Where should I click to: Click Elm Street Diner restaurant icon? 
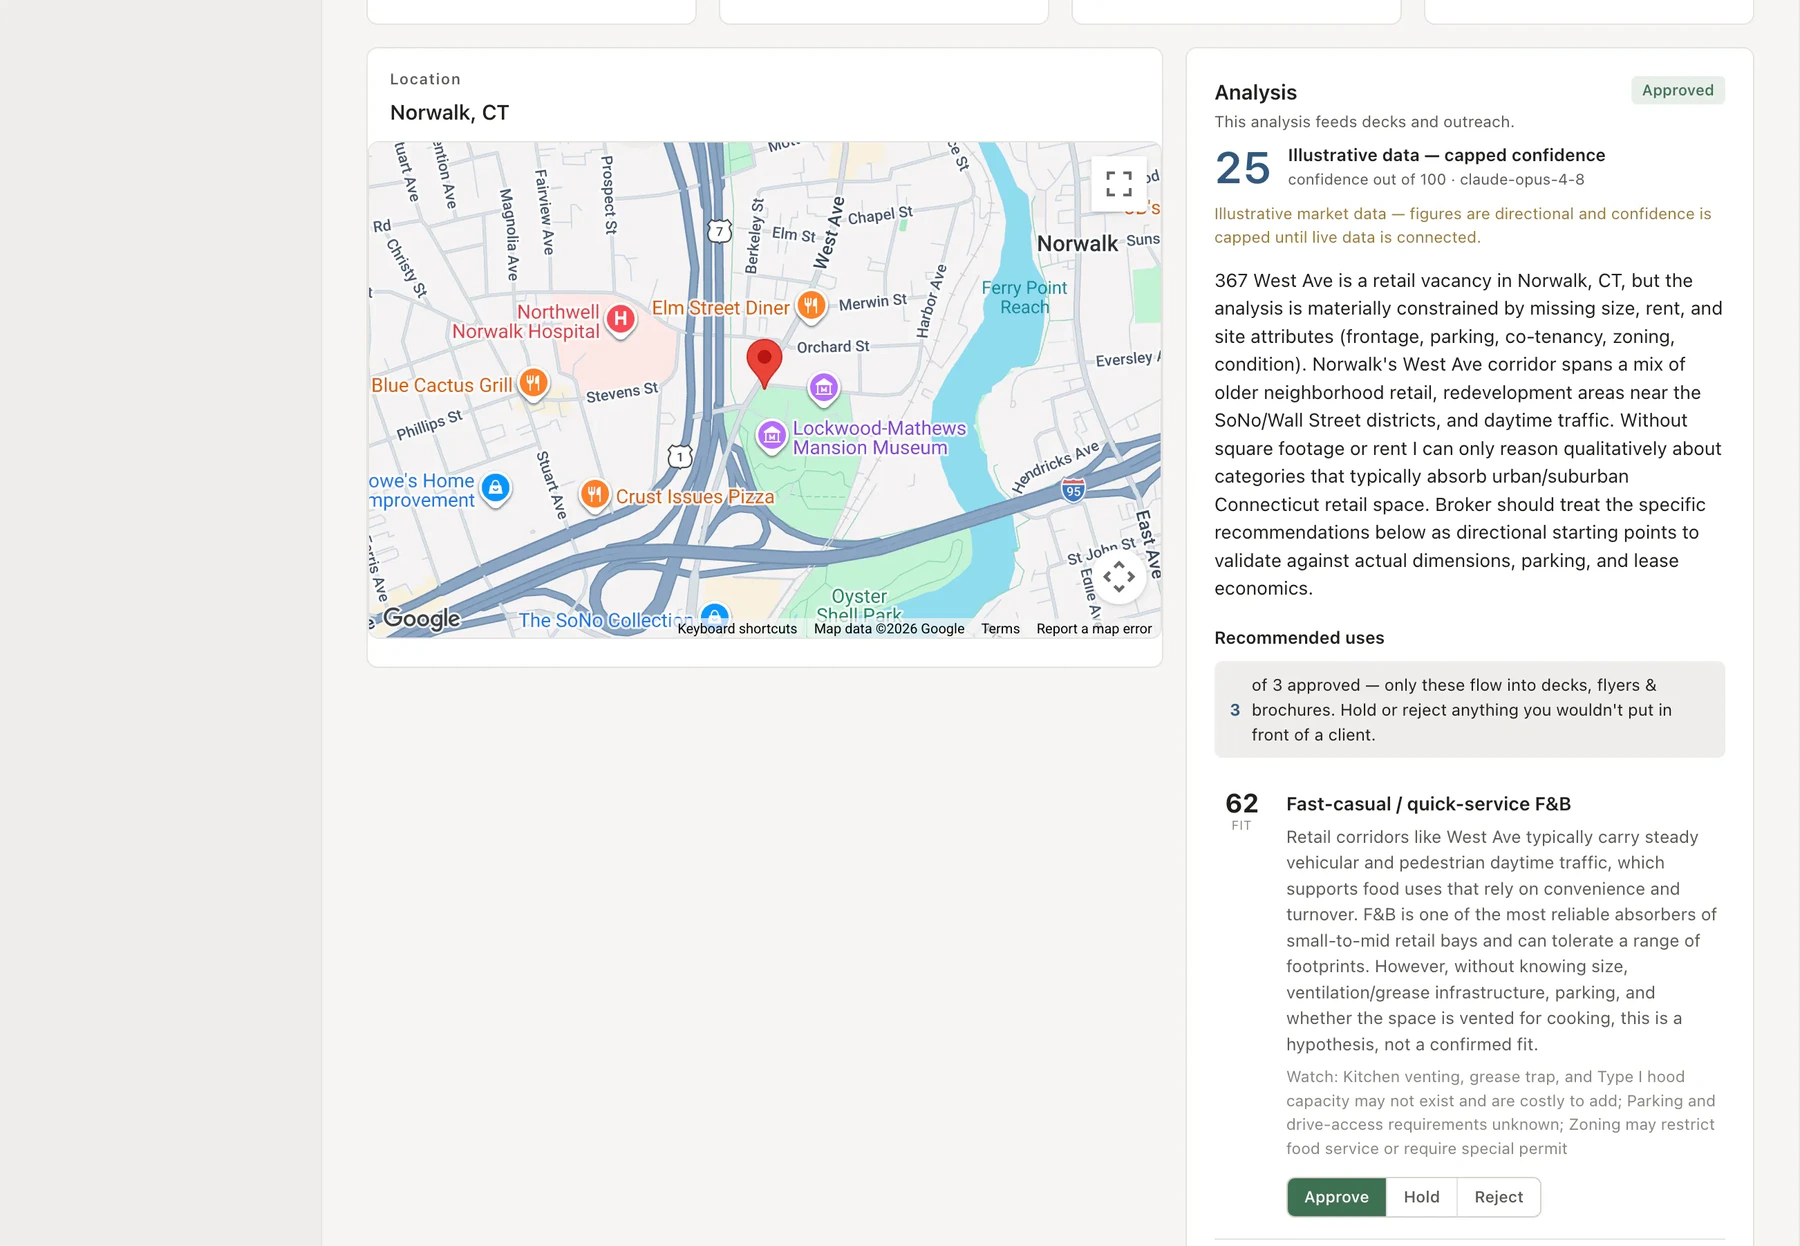[811, 306]
